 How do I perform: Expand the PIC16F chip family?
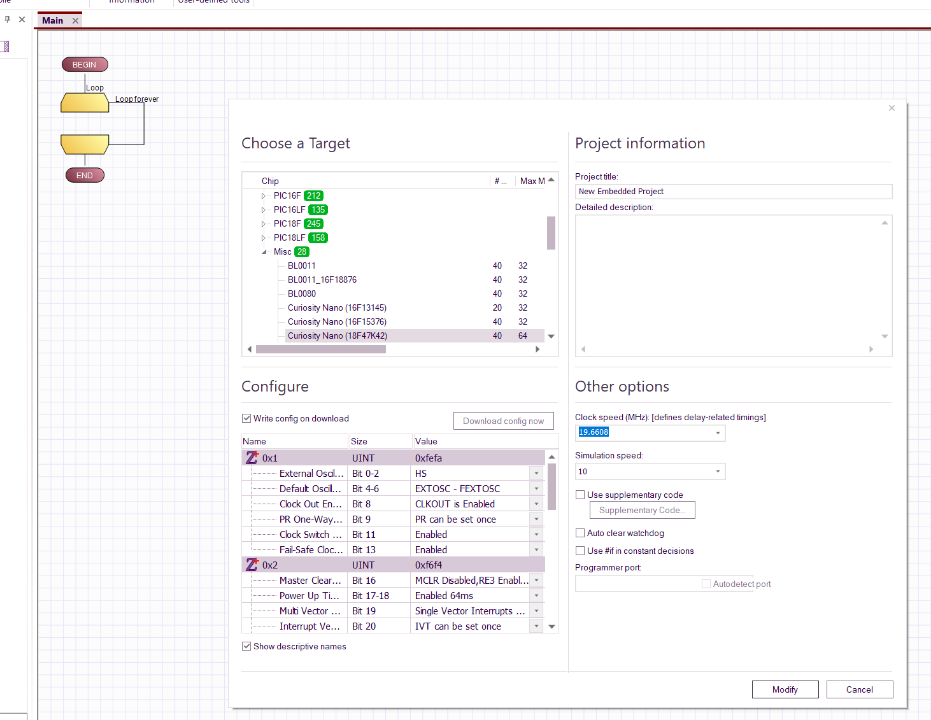264,196
